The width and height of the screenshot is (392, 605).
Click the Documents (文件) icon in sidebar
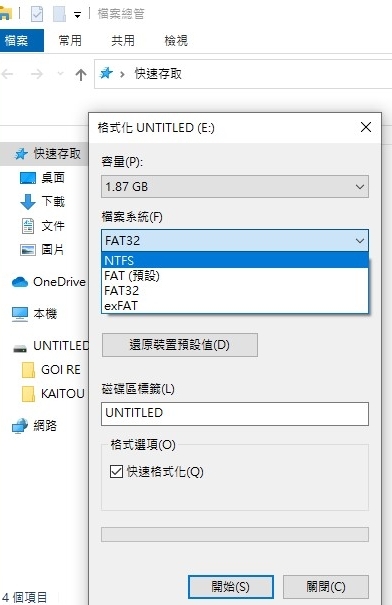pos(28,226)
